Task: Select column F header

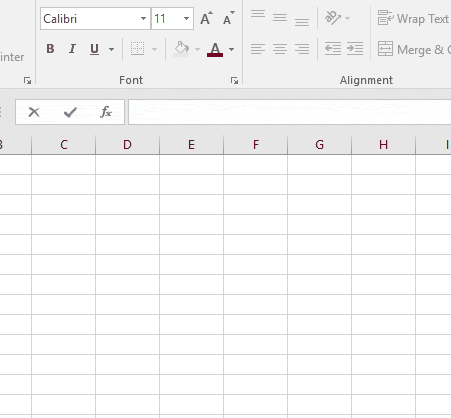Action: [256, 145]
